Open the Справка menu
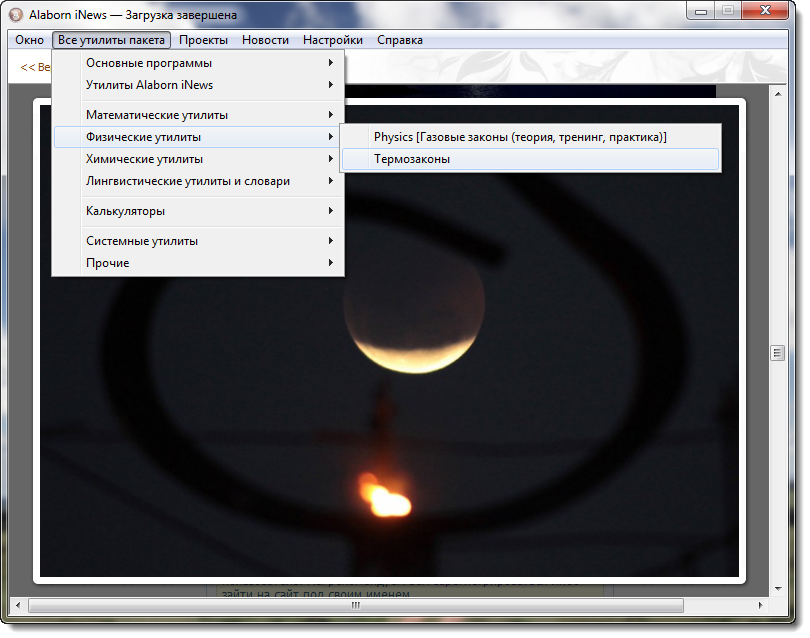 [399, 40]
